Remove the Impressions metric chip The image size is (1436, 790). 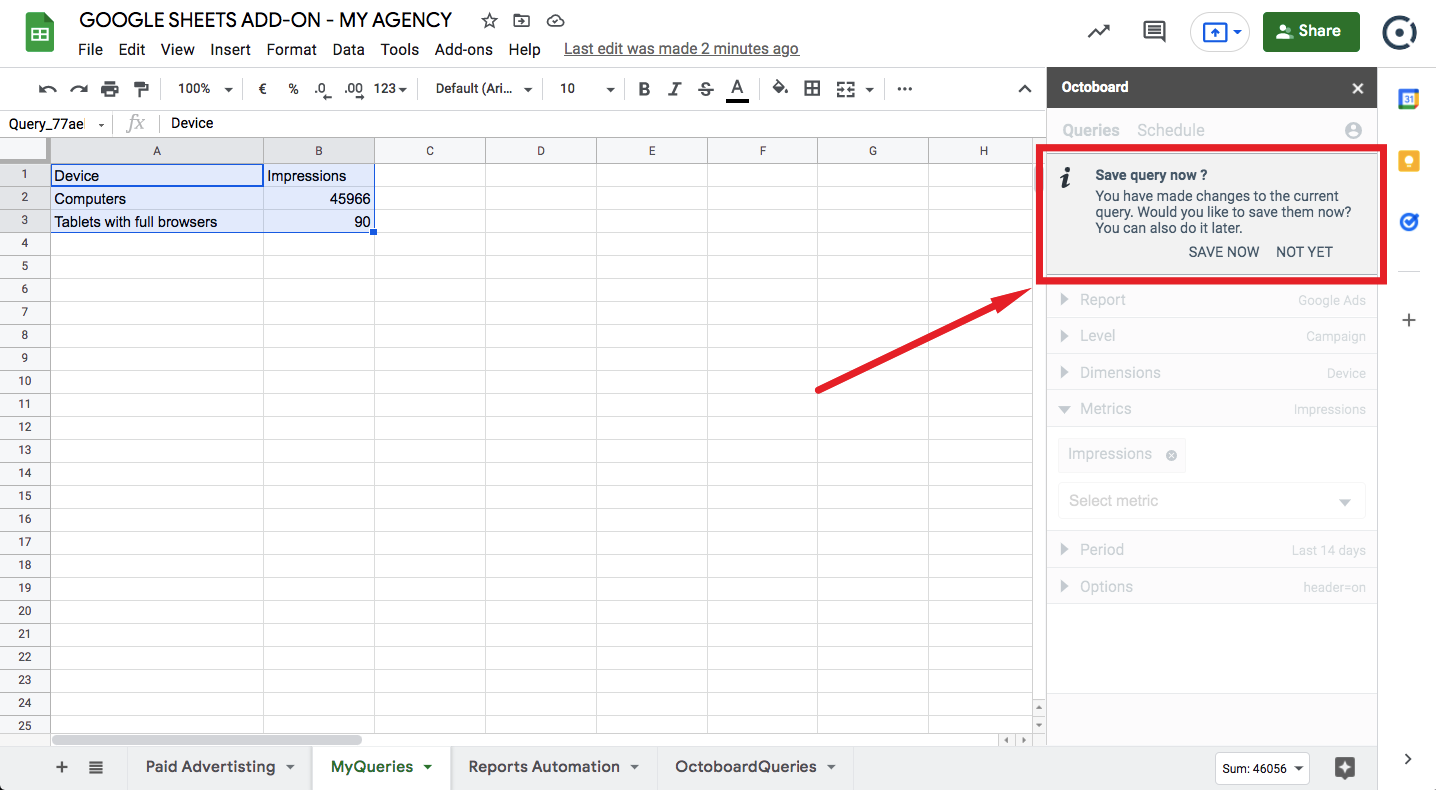(x=1171, y=455)
